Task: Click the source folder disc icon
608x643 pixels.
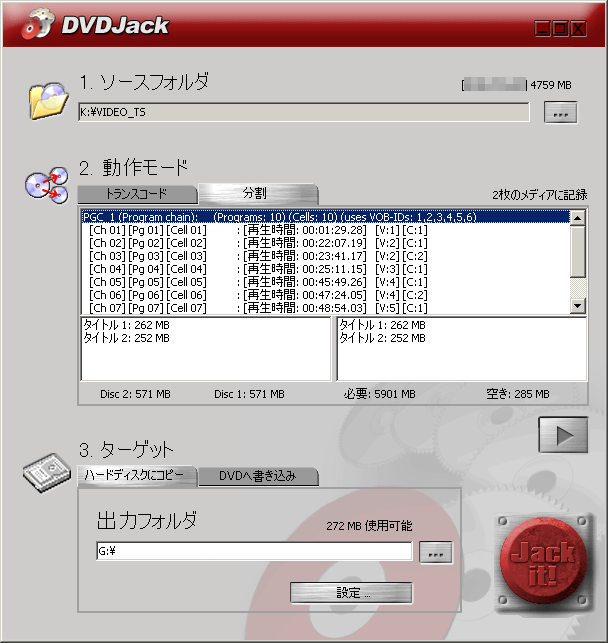Action: pyautogui.click(x=48, y=101)
